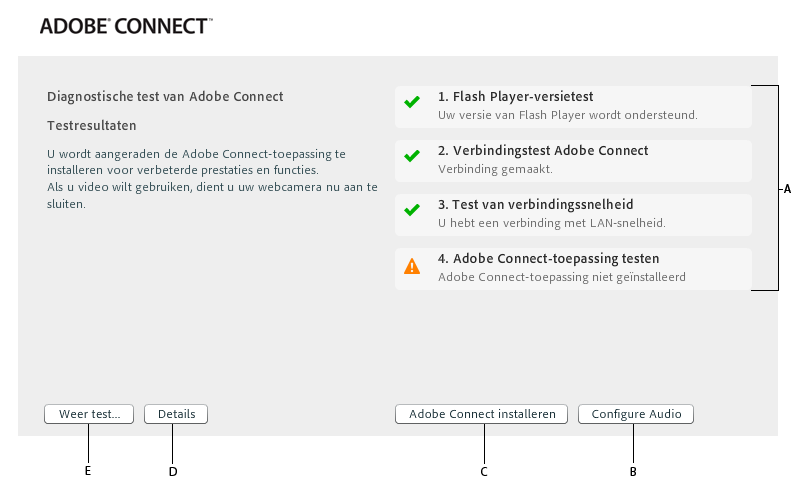
Task: Click the Testresultaten heading
Action: coord(92,126)
